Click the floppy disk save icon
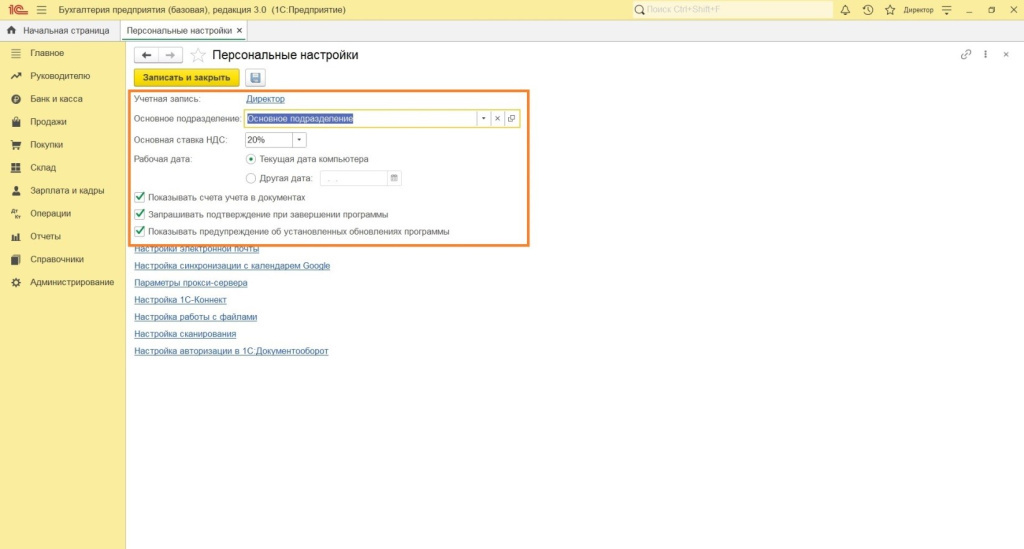 pyautogui.click(x=256, y=78)
